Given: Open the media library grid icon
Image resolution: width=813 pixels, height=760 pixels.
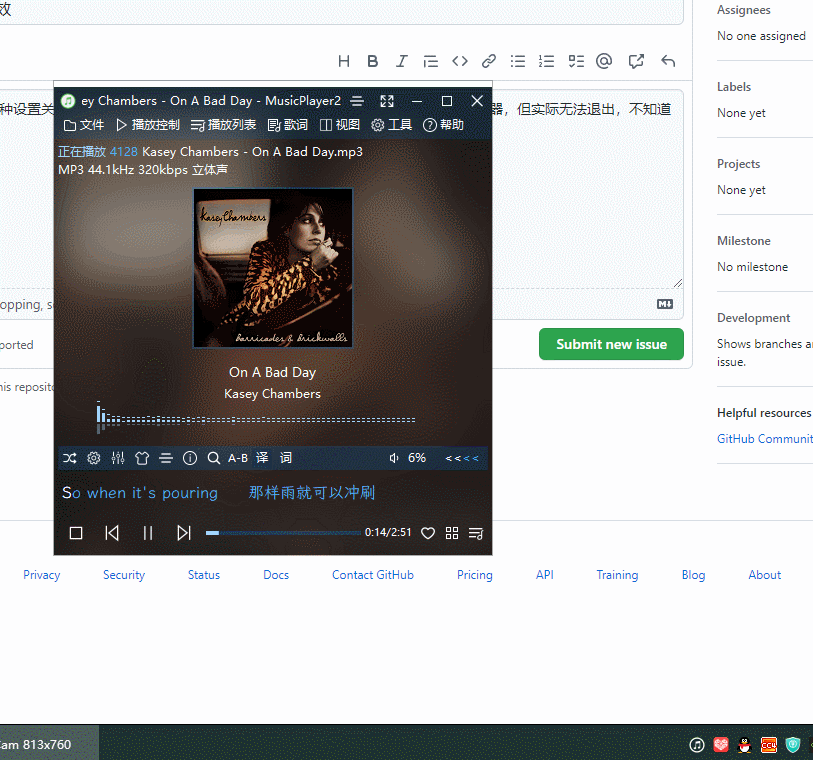Looking at the screenshot, I should (x=452, y=533).
